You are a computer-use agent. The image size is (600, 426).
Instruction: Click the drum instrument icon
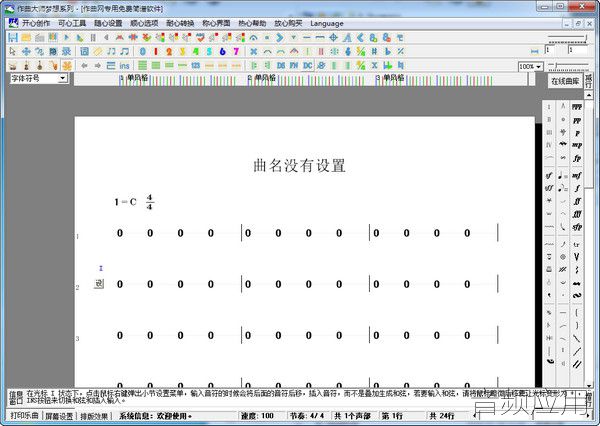[x=13, y=65]
